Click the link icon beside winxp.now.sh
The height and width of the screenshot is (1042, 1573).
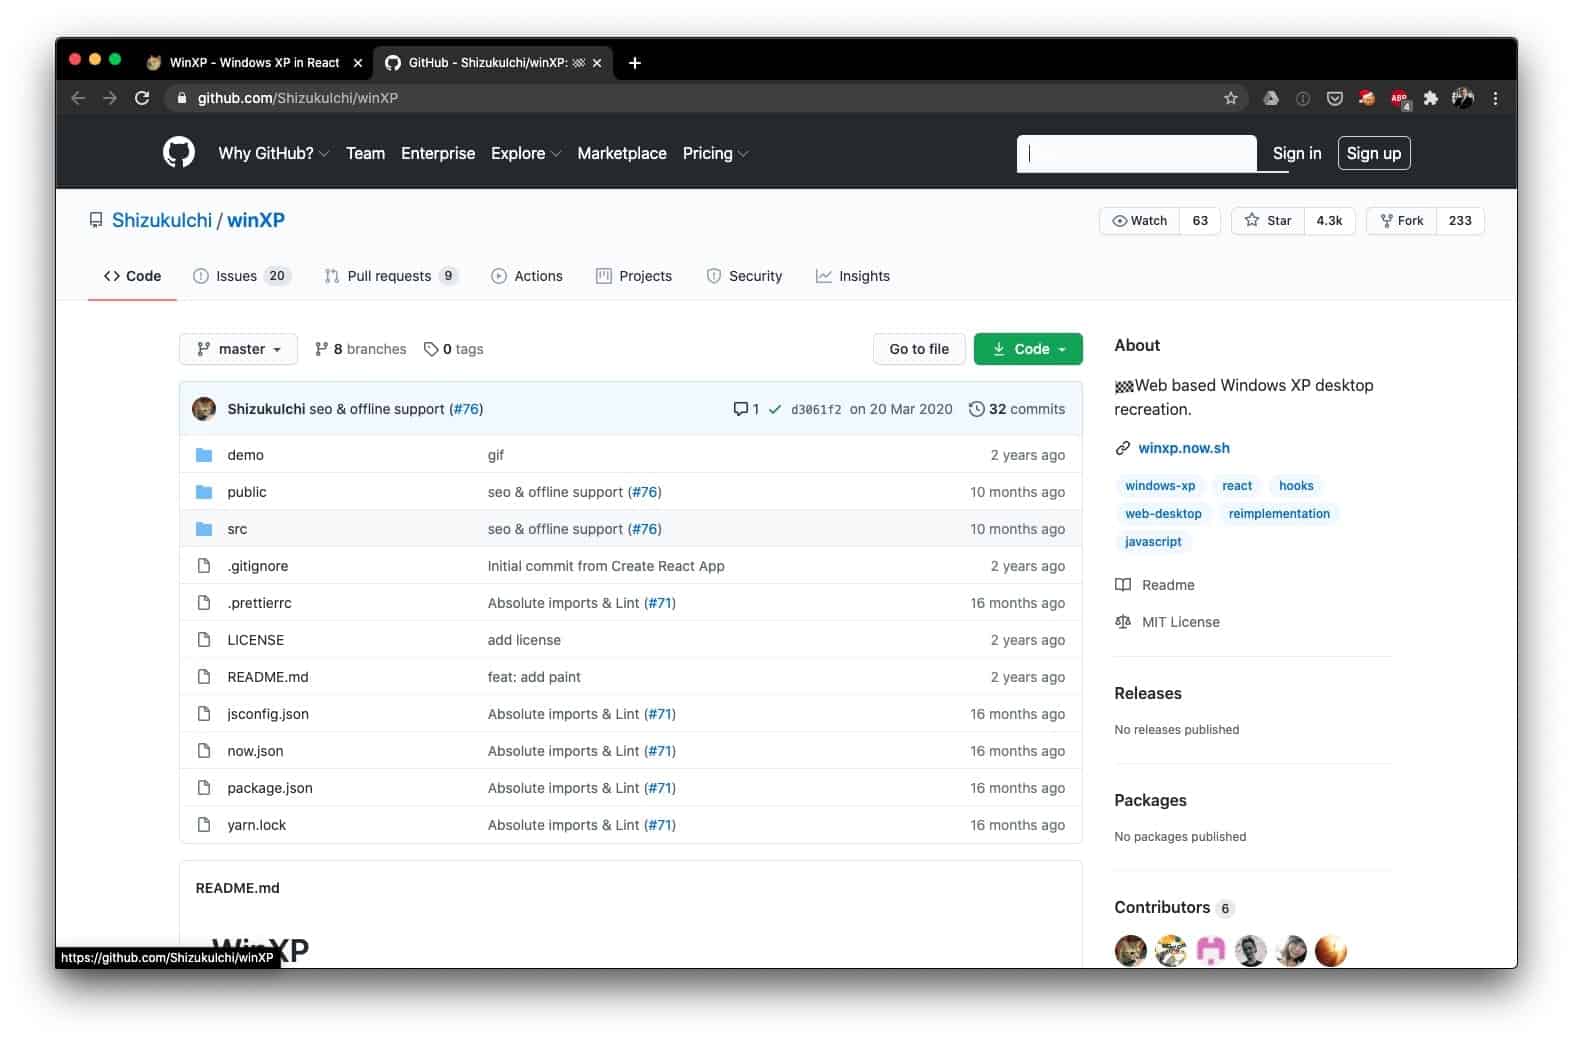tap(1123, 448)
